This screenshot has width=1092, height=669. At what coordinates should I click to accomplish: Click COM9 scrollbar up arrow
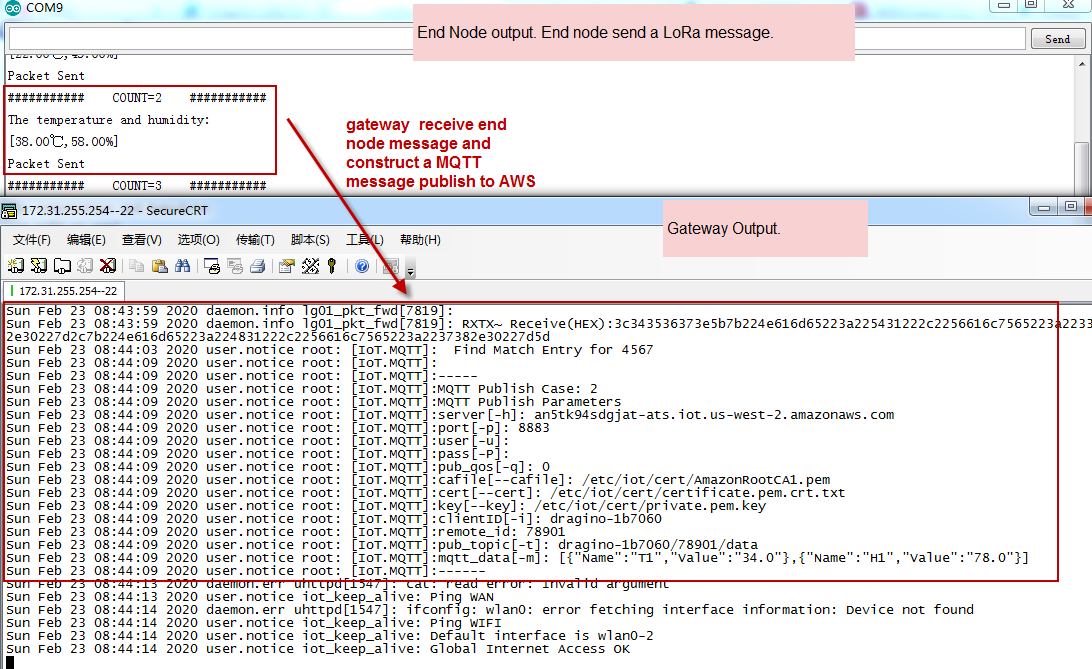pyautogui.click(x=1082, y=64)
